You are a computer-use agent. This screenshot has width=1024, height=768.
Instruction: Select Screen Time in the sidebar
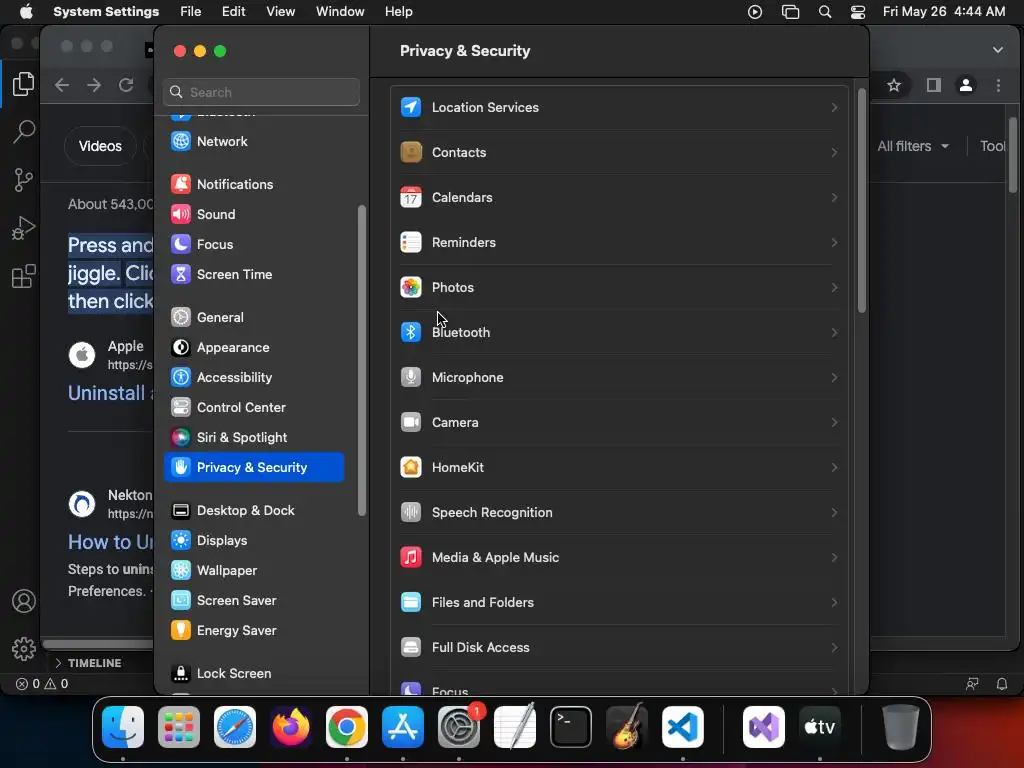[x=254, y=274]
